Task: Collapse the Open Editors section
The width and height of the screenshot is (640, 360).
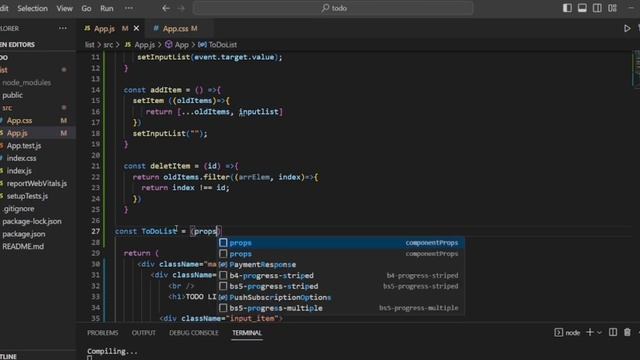Action: (x=18, y=44)
